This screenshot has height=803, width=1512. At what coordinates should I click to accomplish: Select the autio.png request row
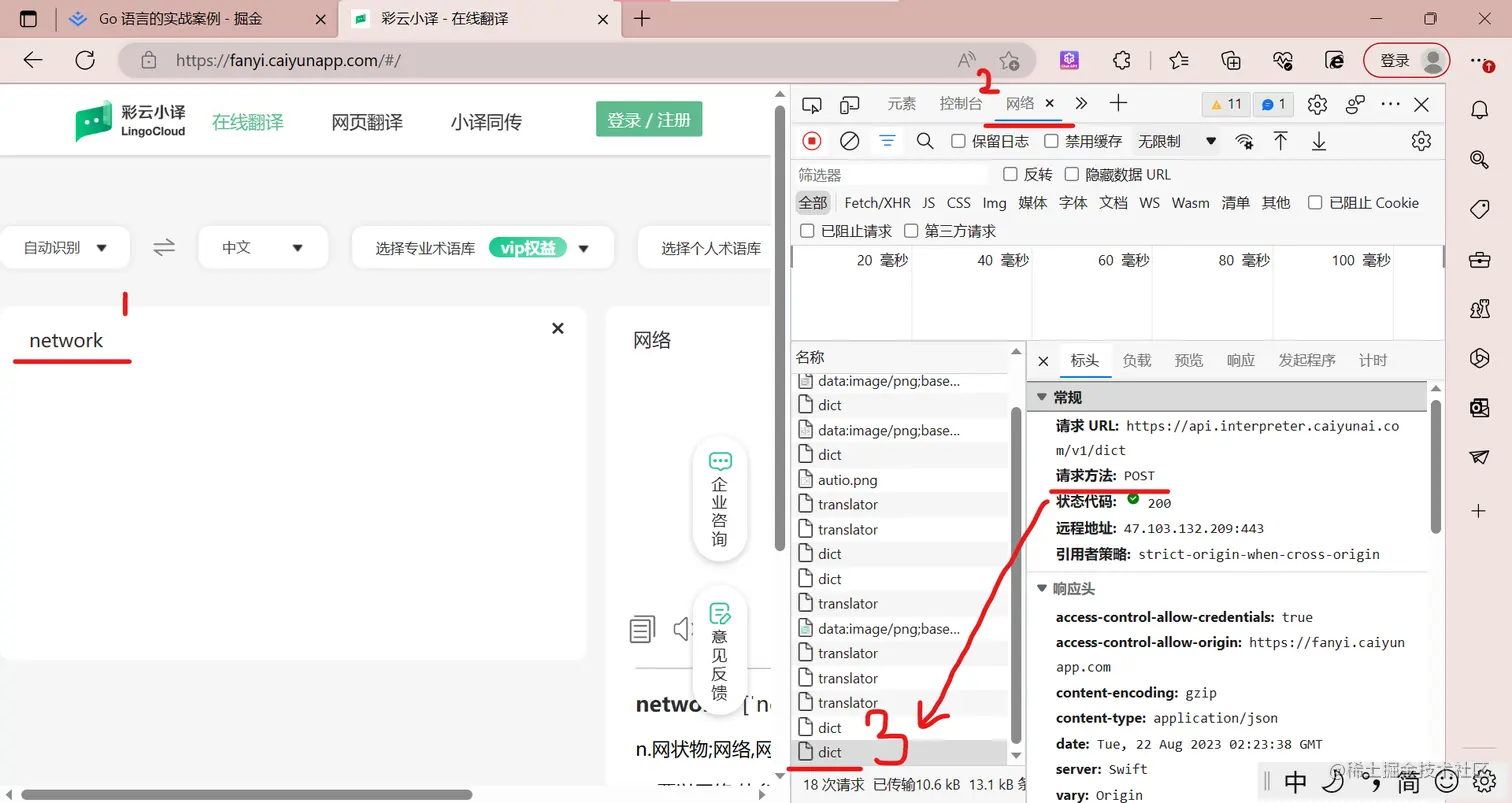(x=901, y=480)
